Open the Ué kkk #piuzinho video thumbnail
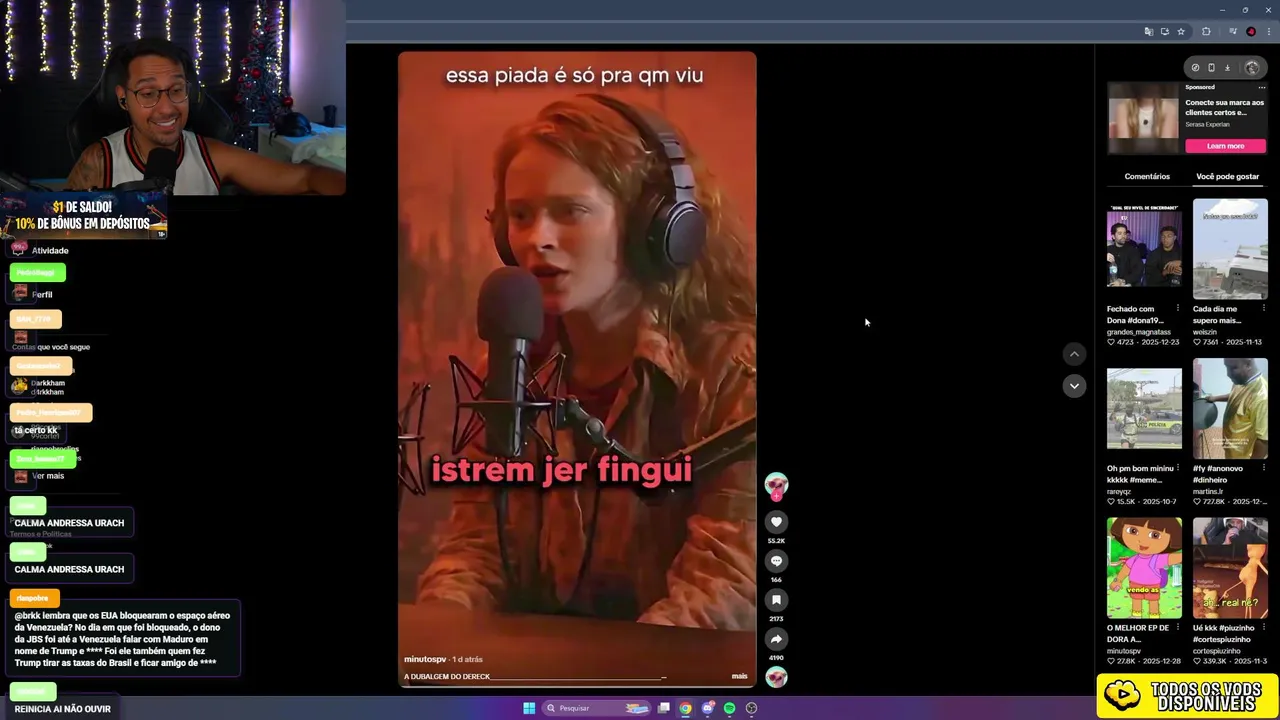The height and width of the screenshot is (720, 1280). tap(1230, 567)
